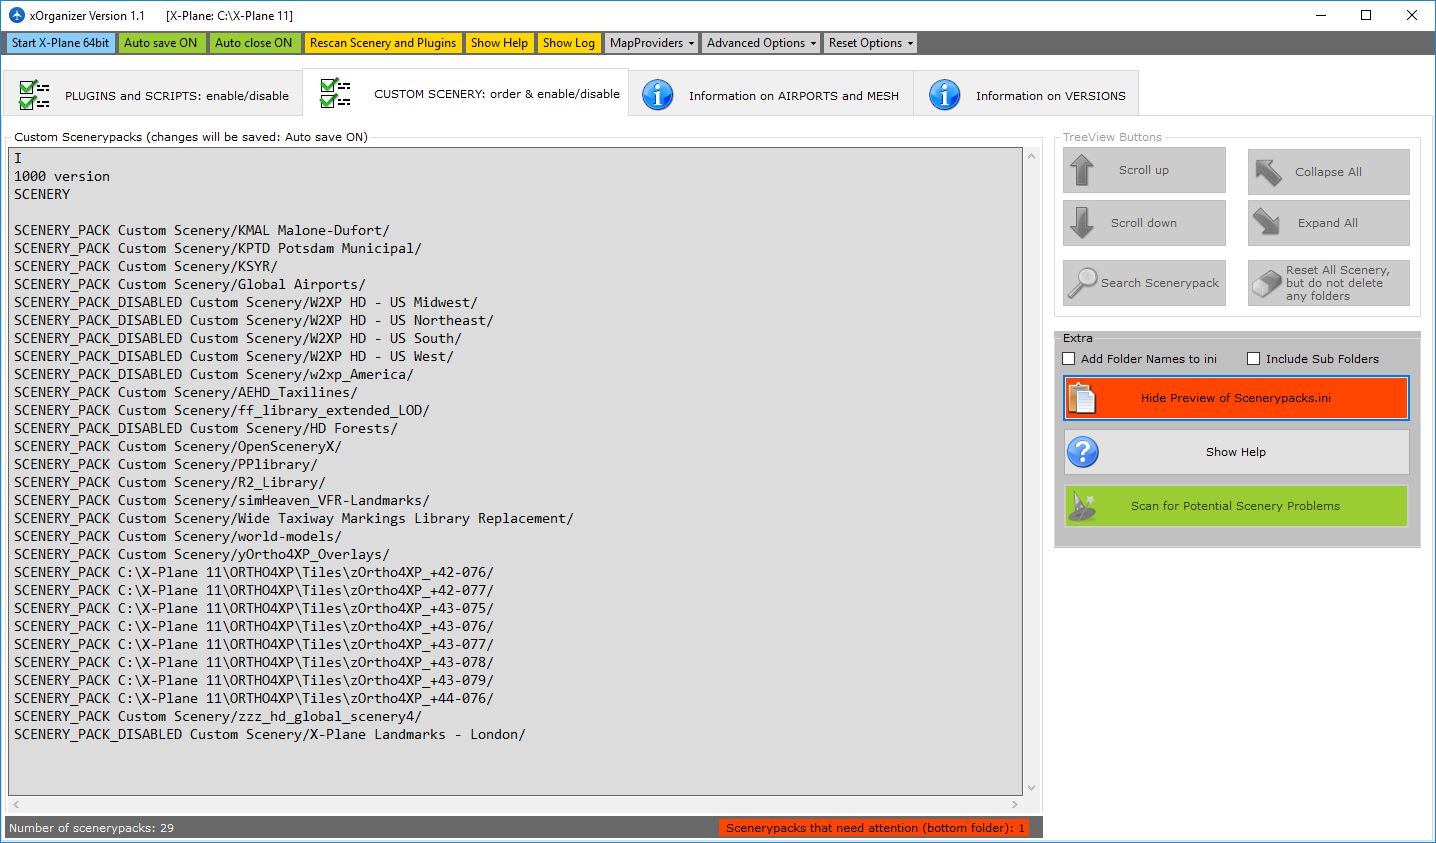1436x843 pixels.
Task: Click the Collapse All arrow icon
Action: (x=1268, y=172)
